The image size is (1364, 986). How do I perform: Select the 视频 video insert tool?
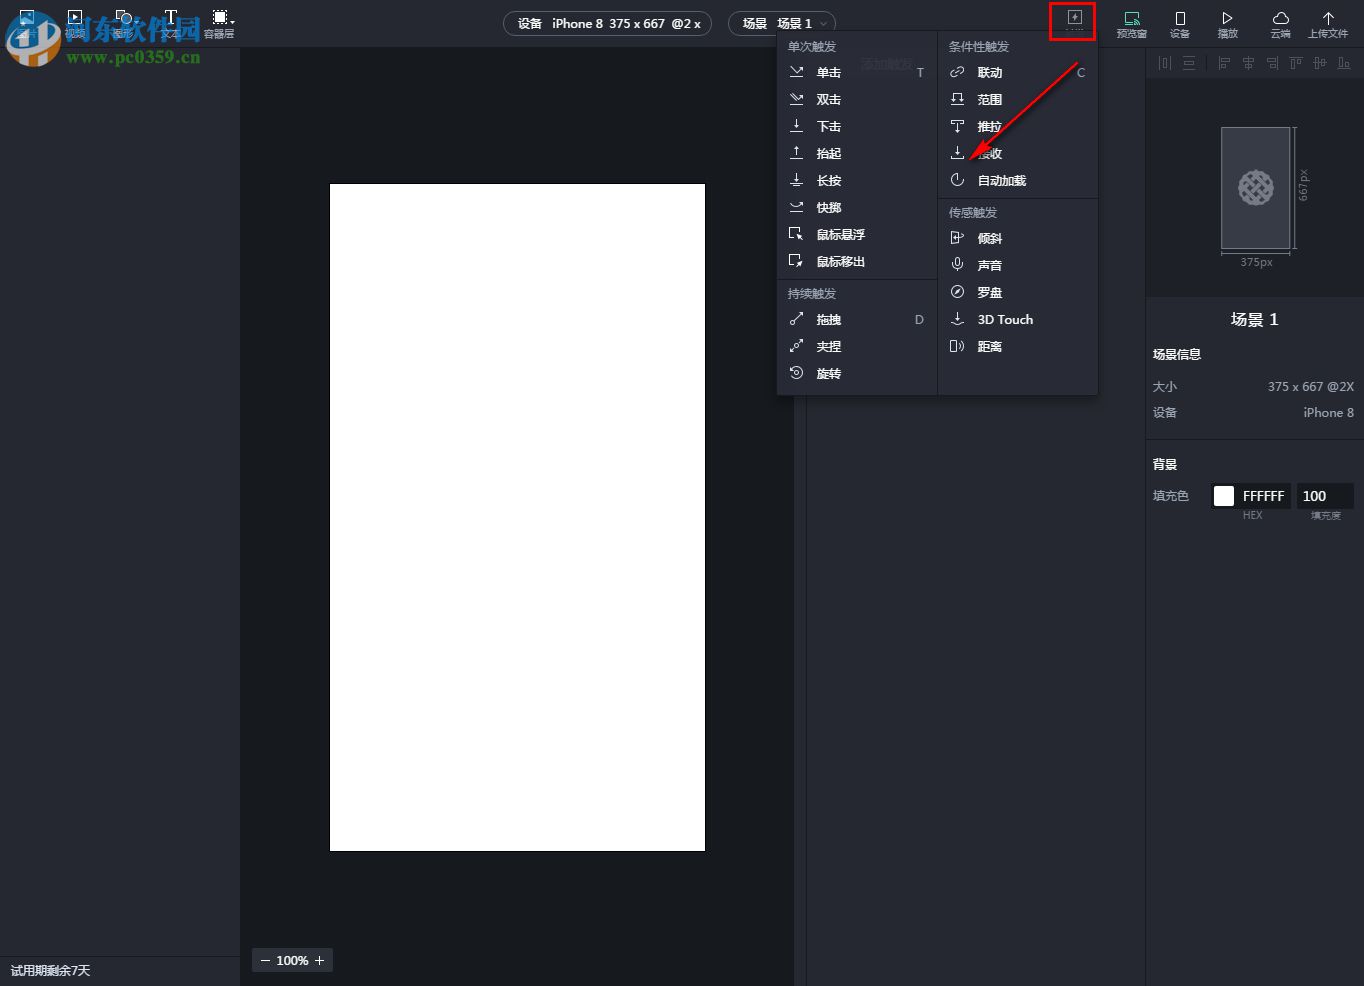75,17
